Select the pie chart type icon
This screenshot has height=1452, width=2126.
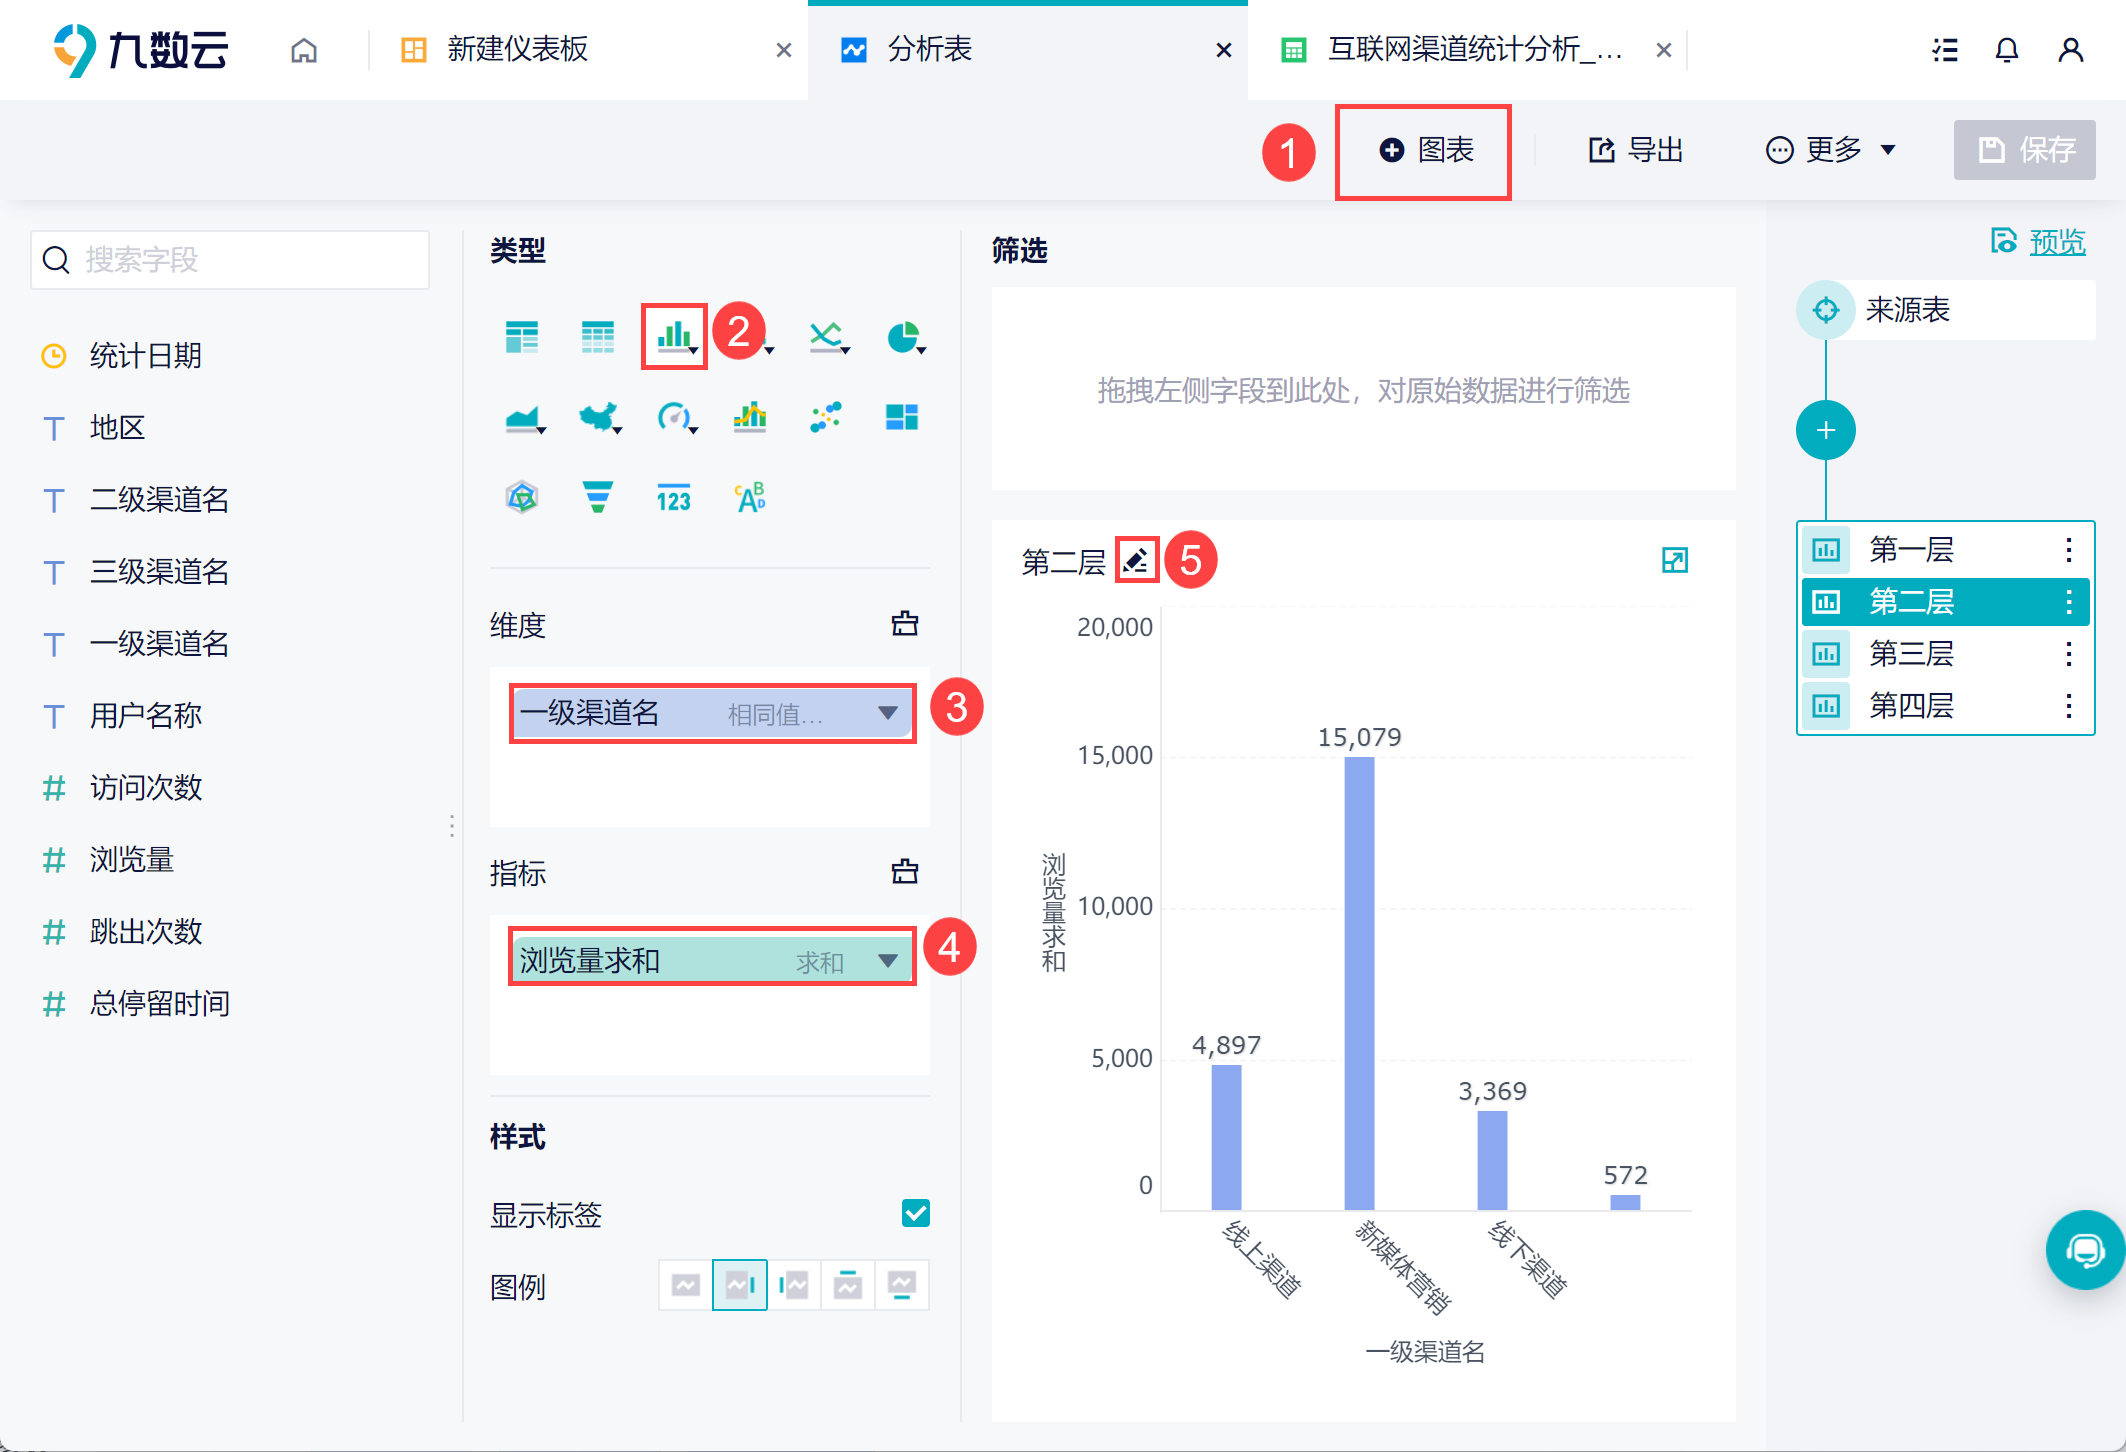click(903, 337)
